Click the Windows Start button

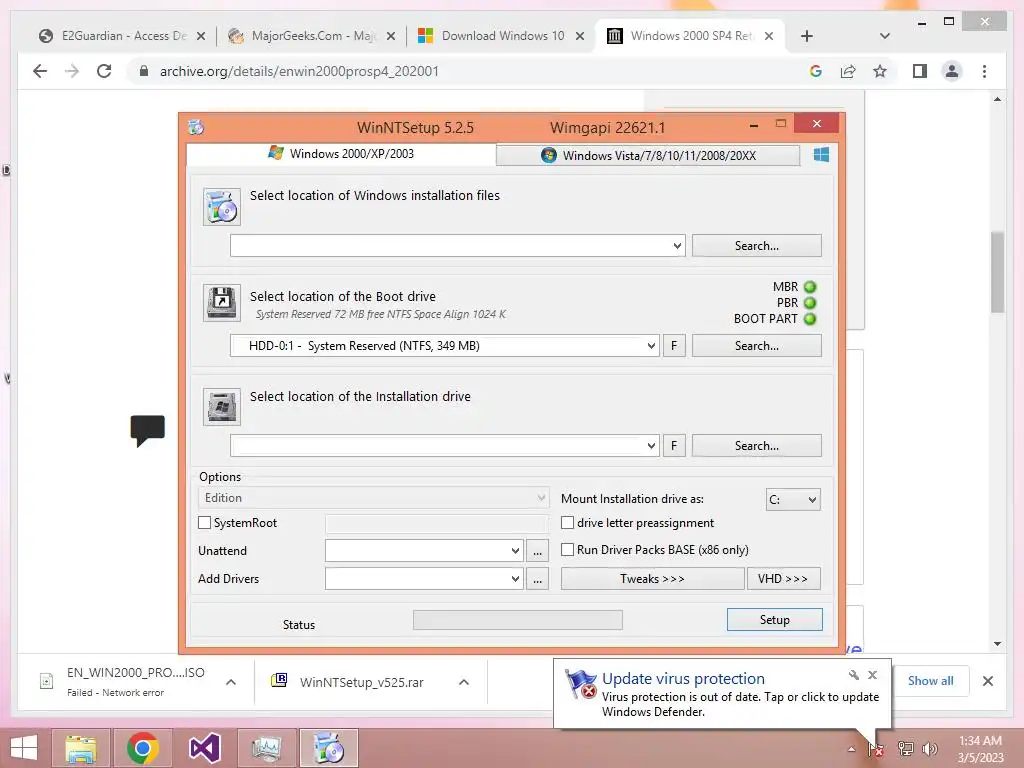click(x=24, y=748)
